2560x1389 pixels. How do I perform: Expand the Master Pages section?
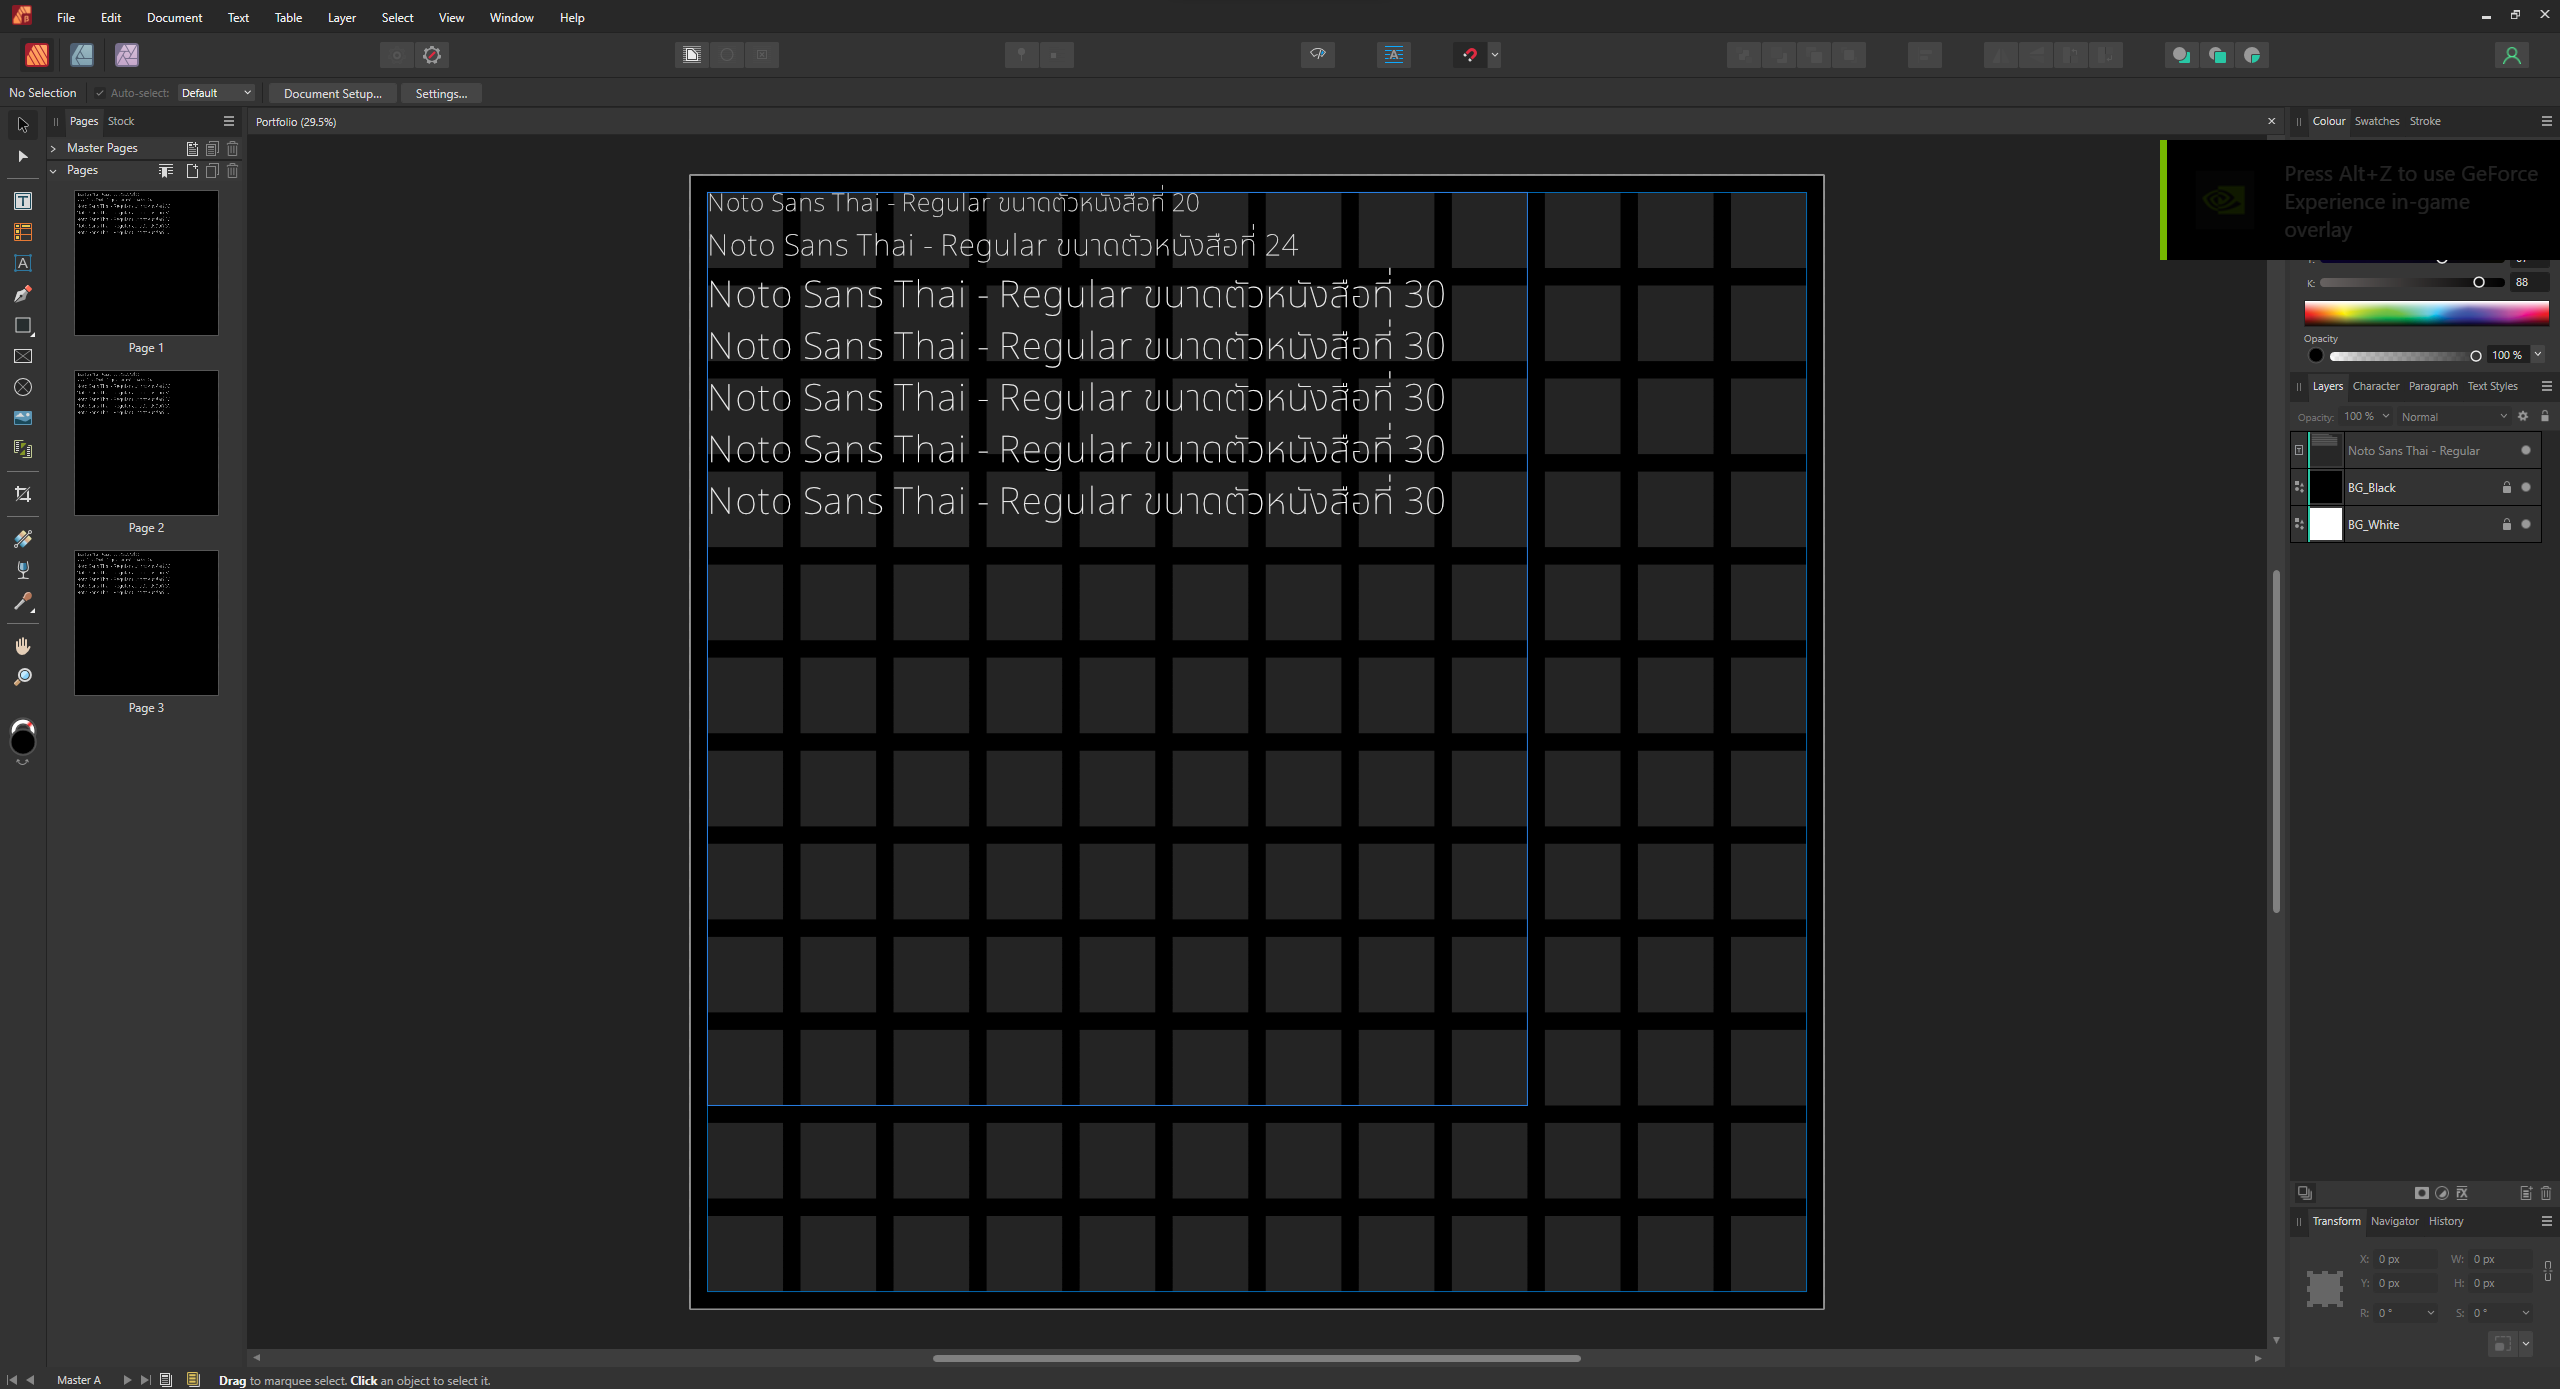pos(53,148)
